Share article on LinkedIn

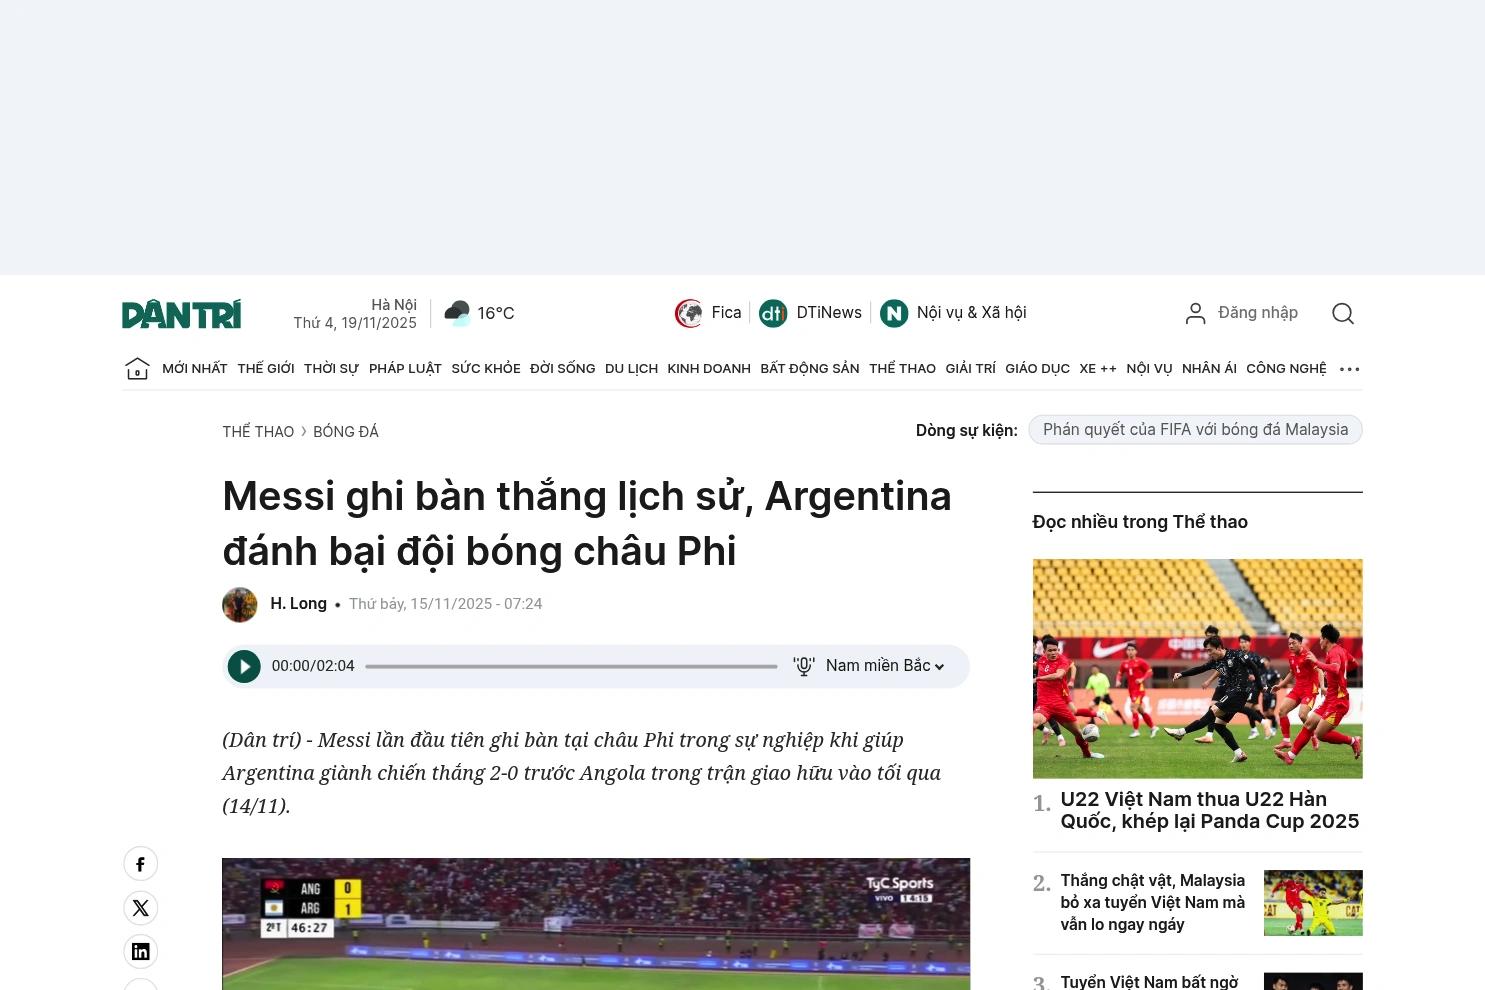point(141,952)
